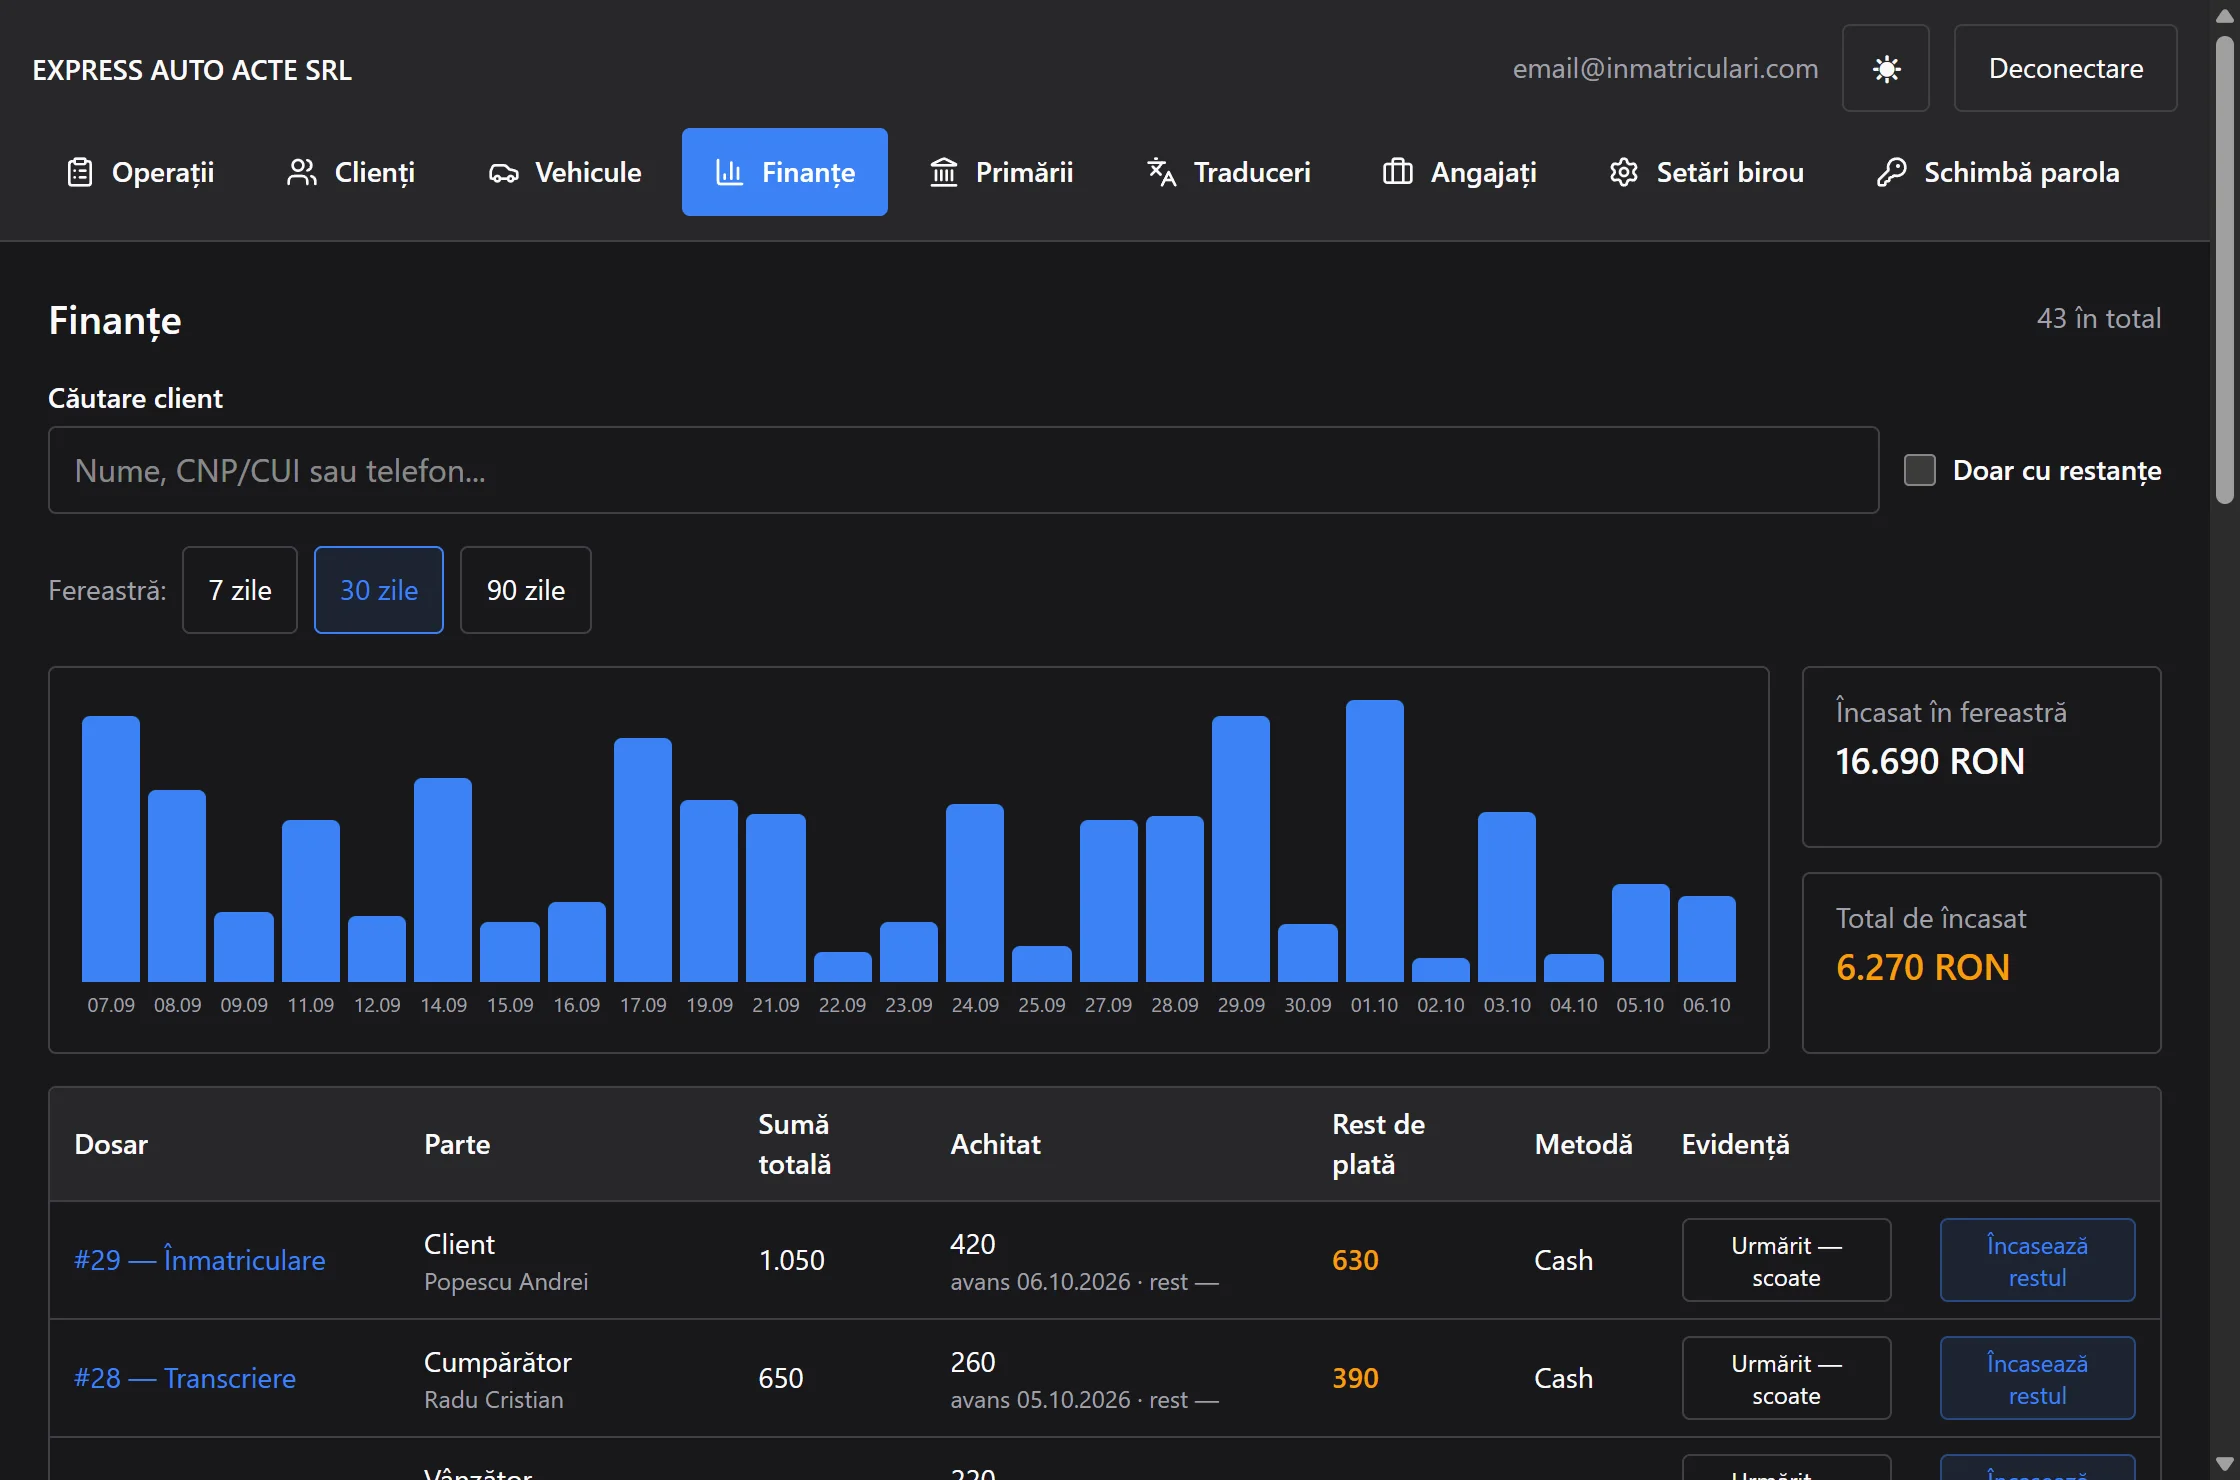
Task: Click the Primării building icon
Action: point(944,172)
